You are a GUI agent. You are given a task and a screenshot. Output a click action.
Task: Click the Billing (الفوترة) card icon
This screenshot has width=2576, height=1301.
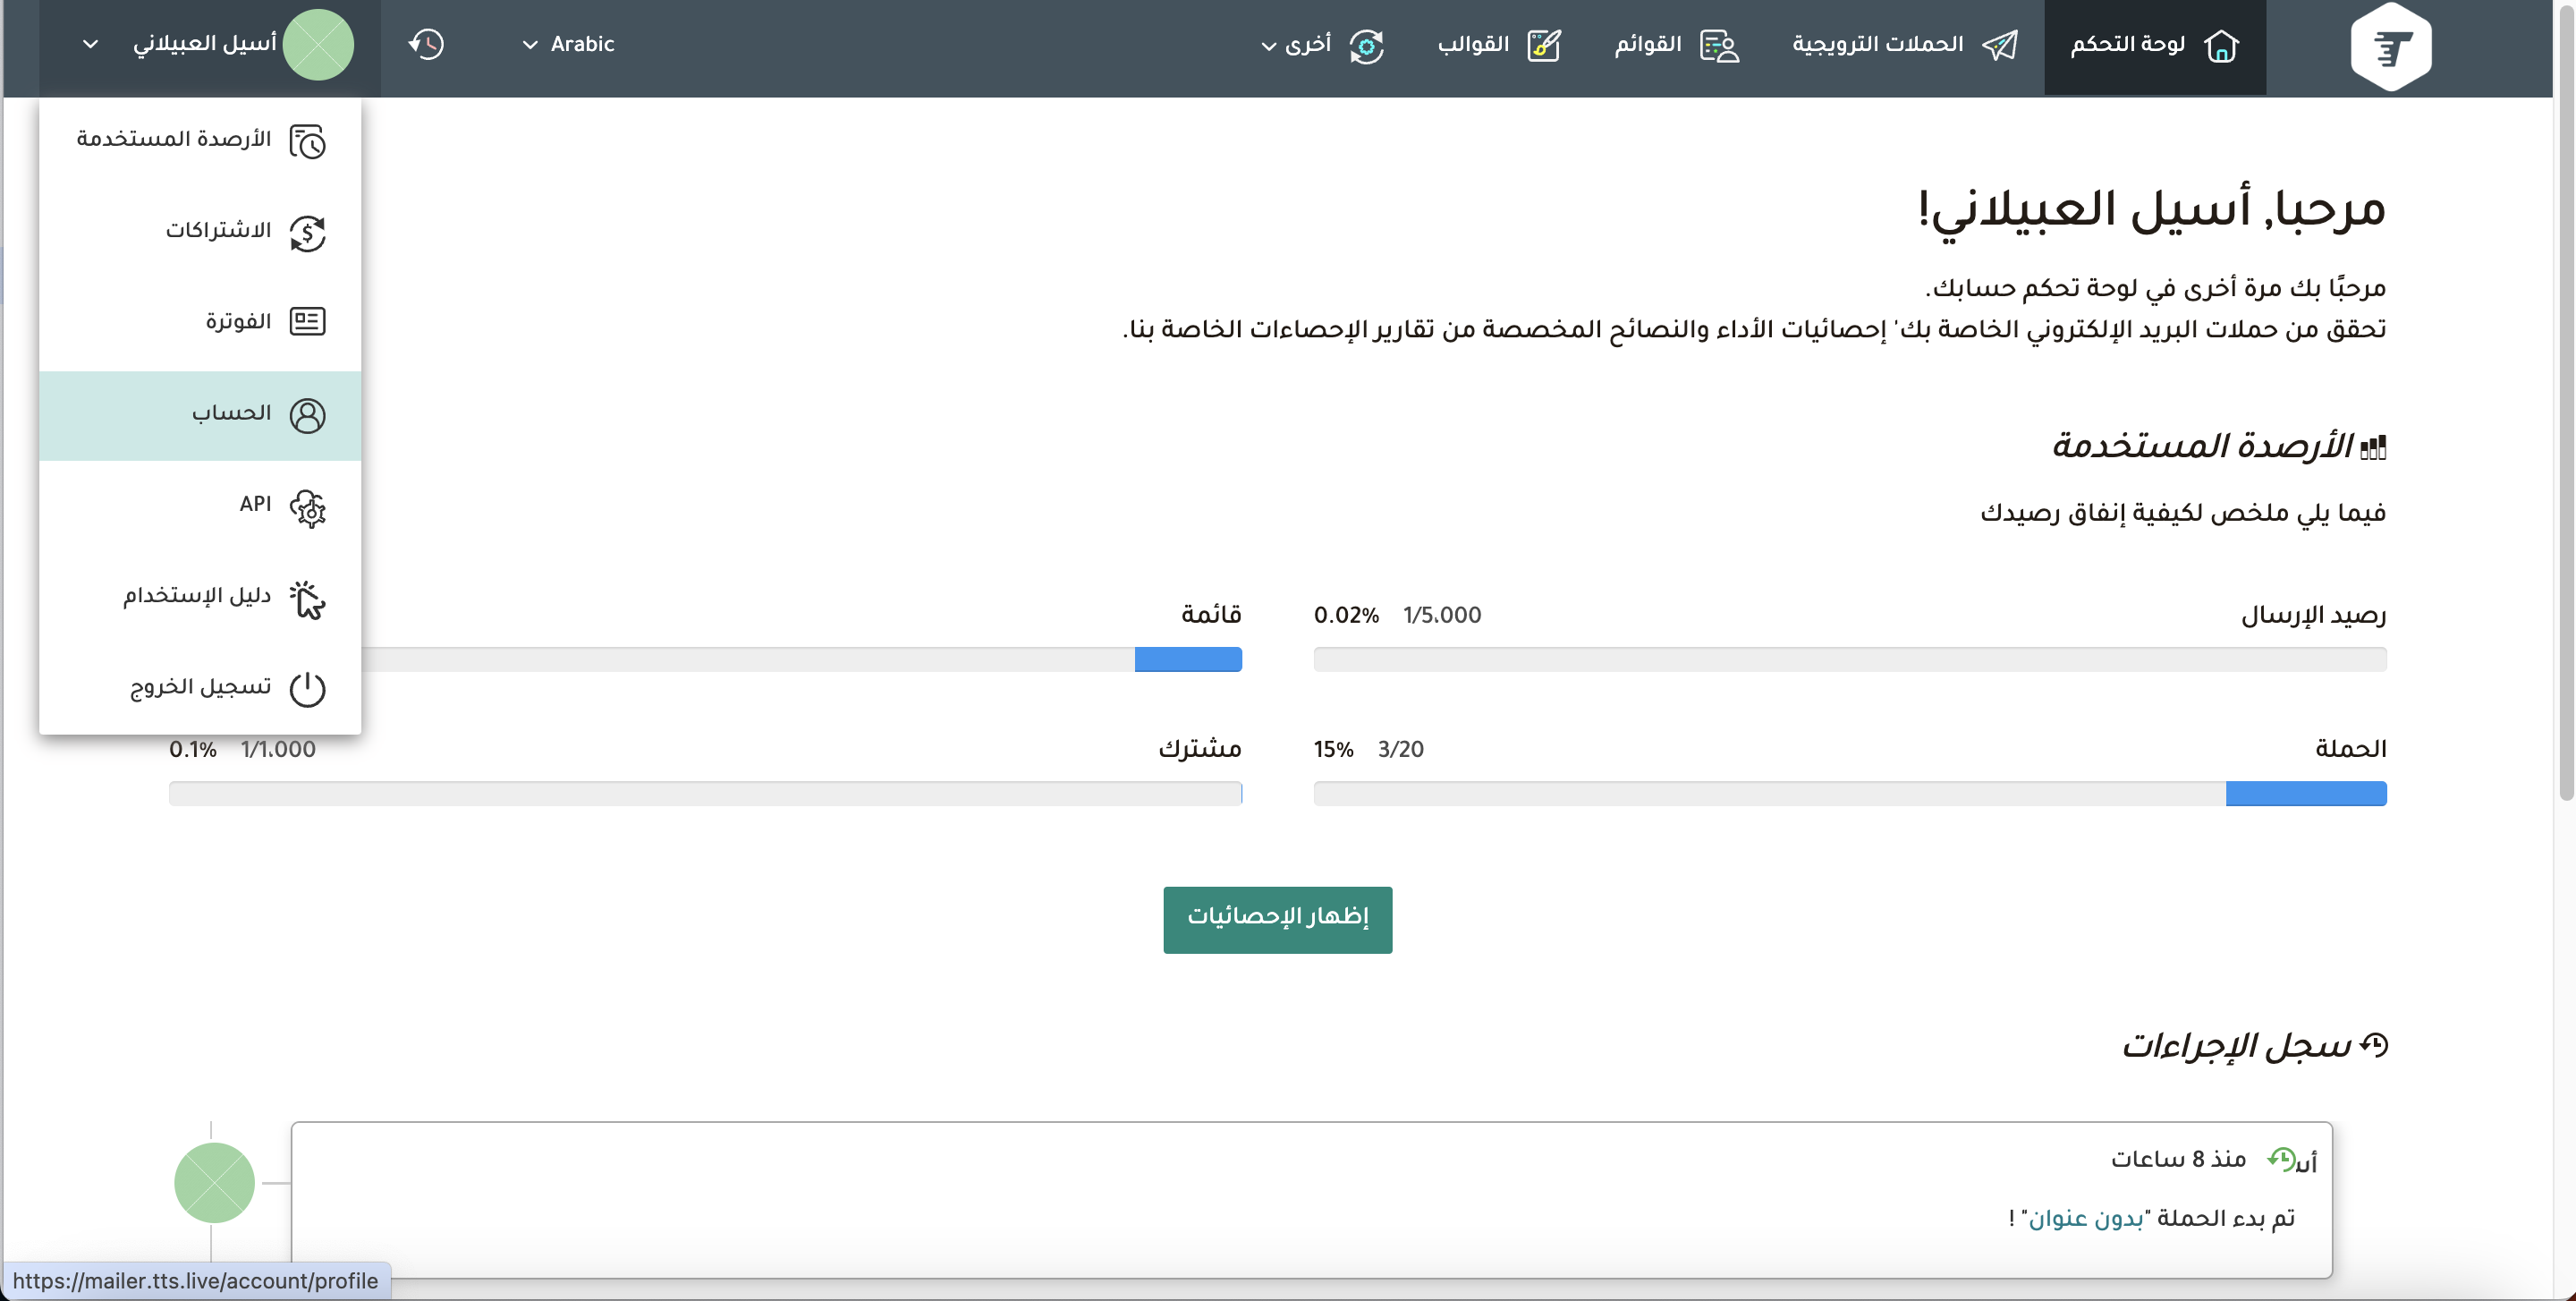pos(307,322)
